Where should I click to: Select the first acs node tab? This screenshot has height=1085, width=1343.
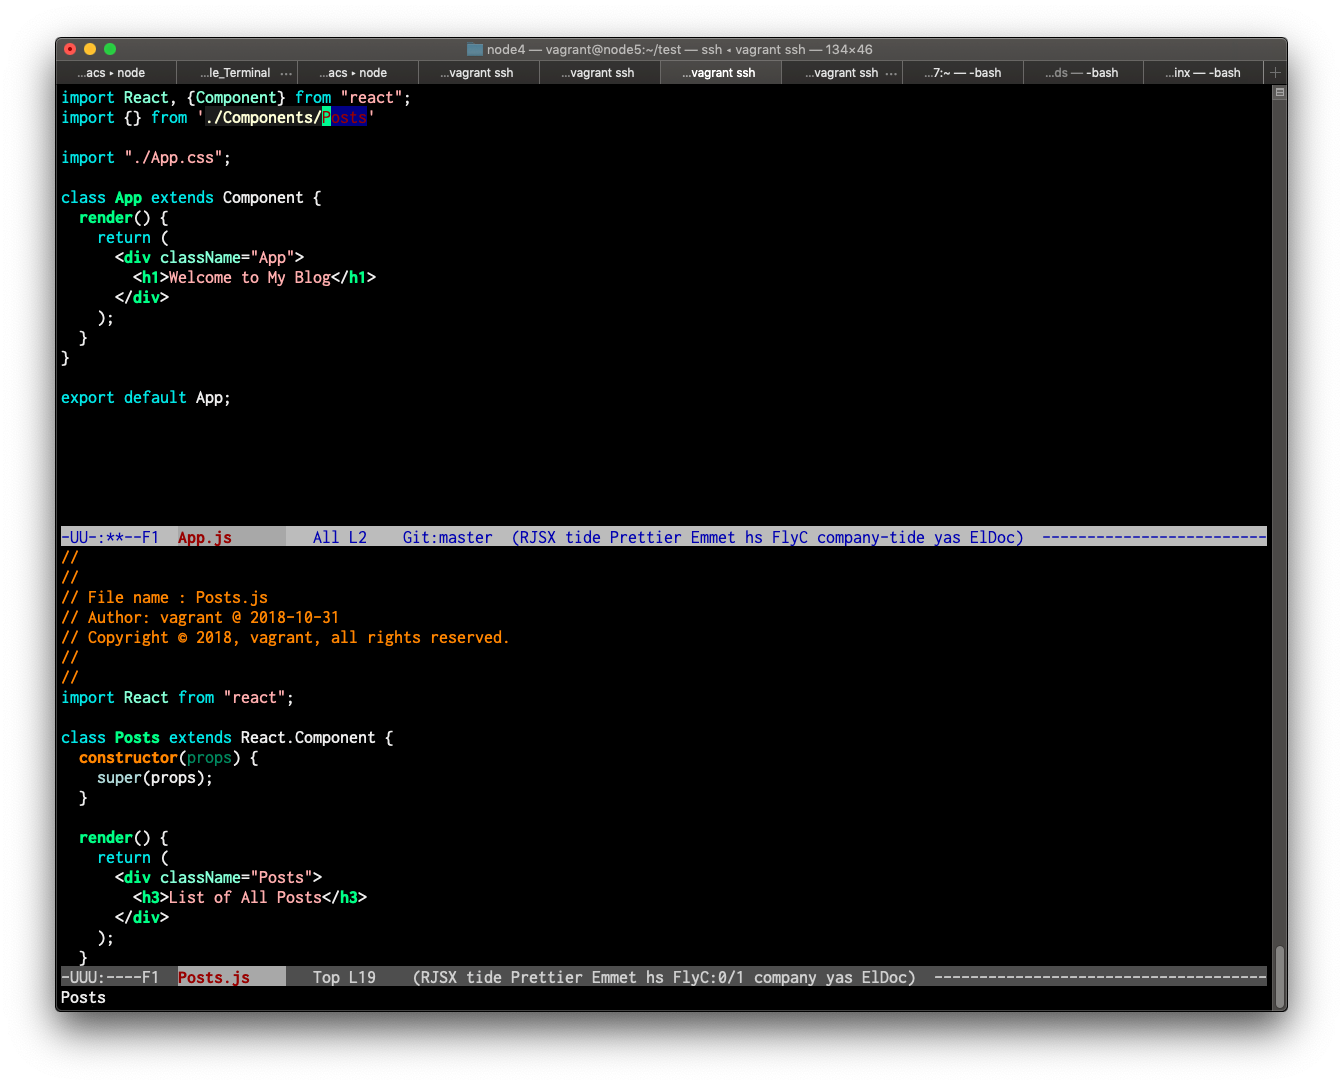pyautogui.click(x=113, y=72)
